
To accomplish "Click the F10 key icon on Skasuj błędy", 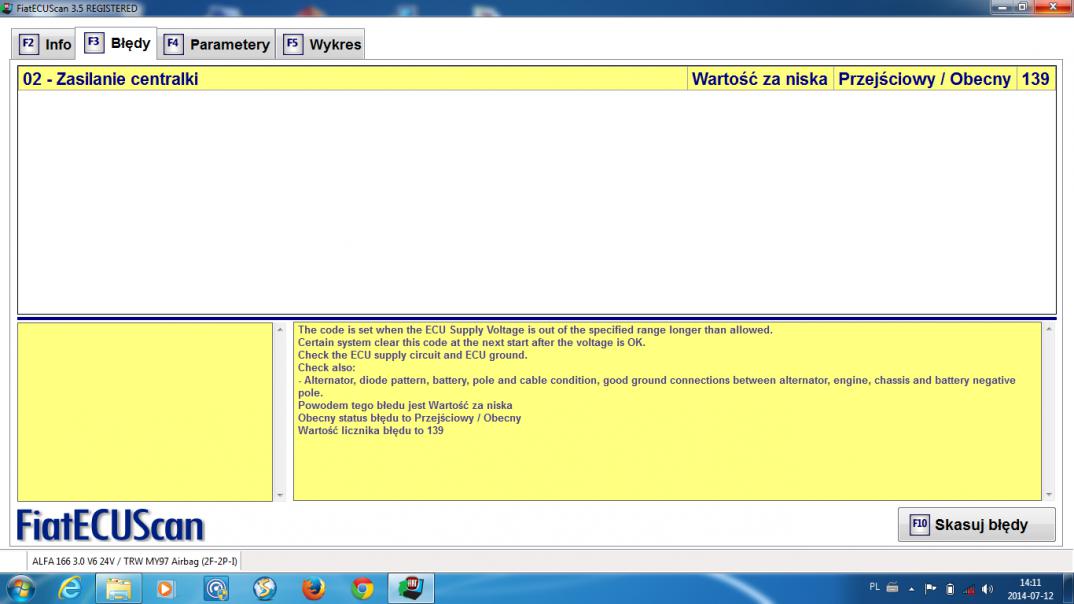I will coord(919,525).
